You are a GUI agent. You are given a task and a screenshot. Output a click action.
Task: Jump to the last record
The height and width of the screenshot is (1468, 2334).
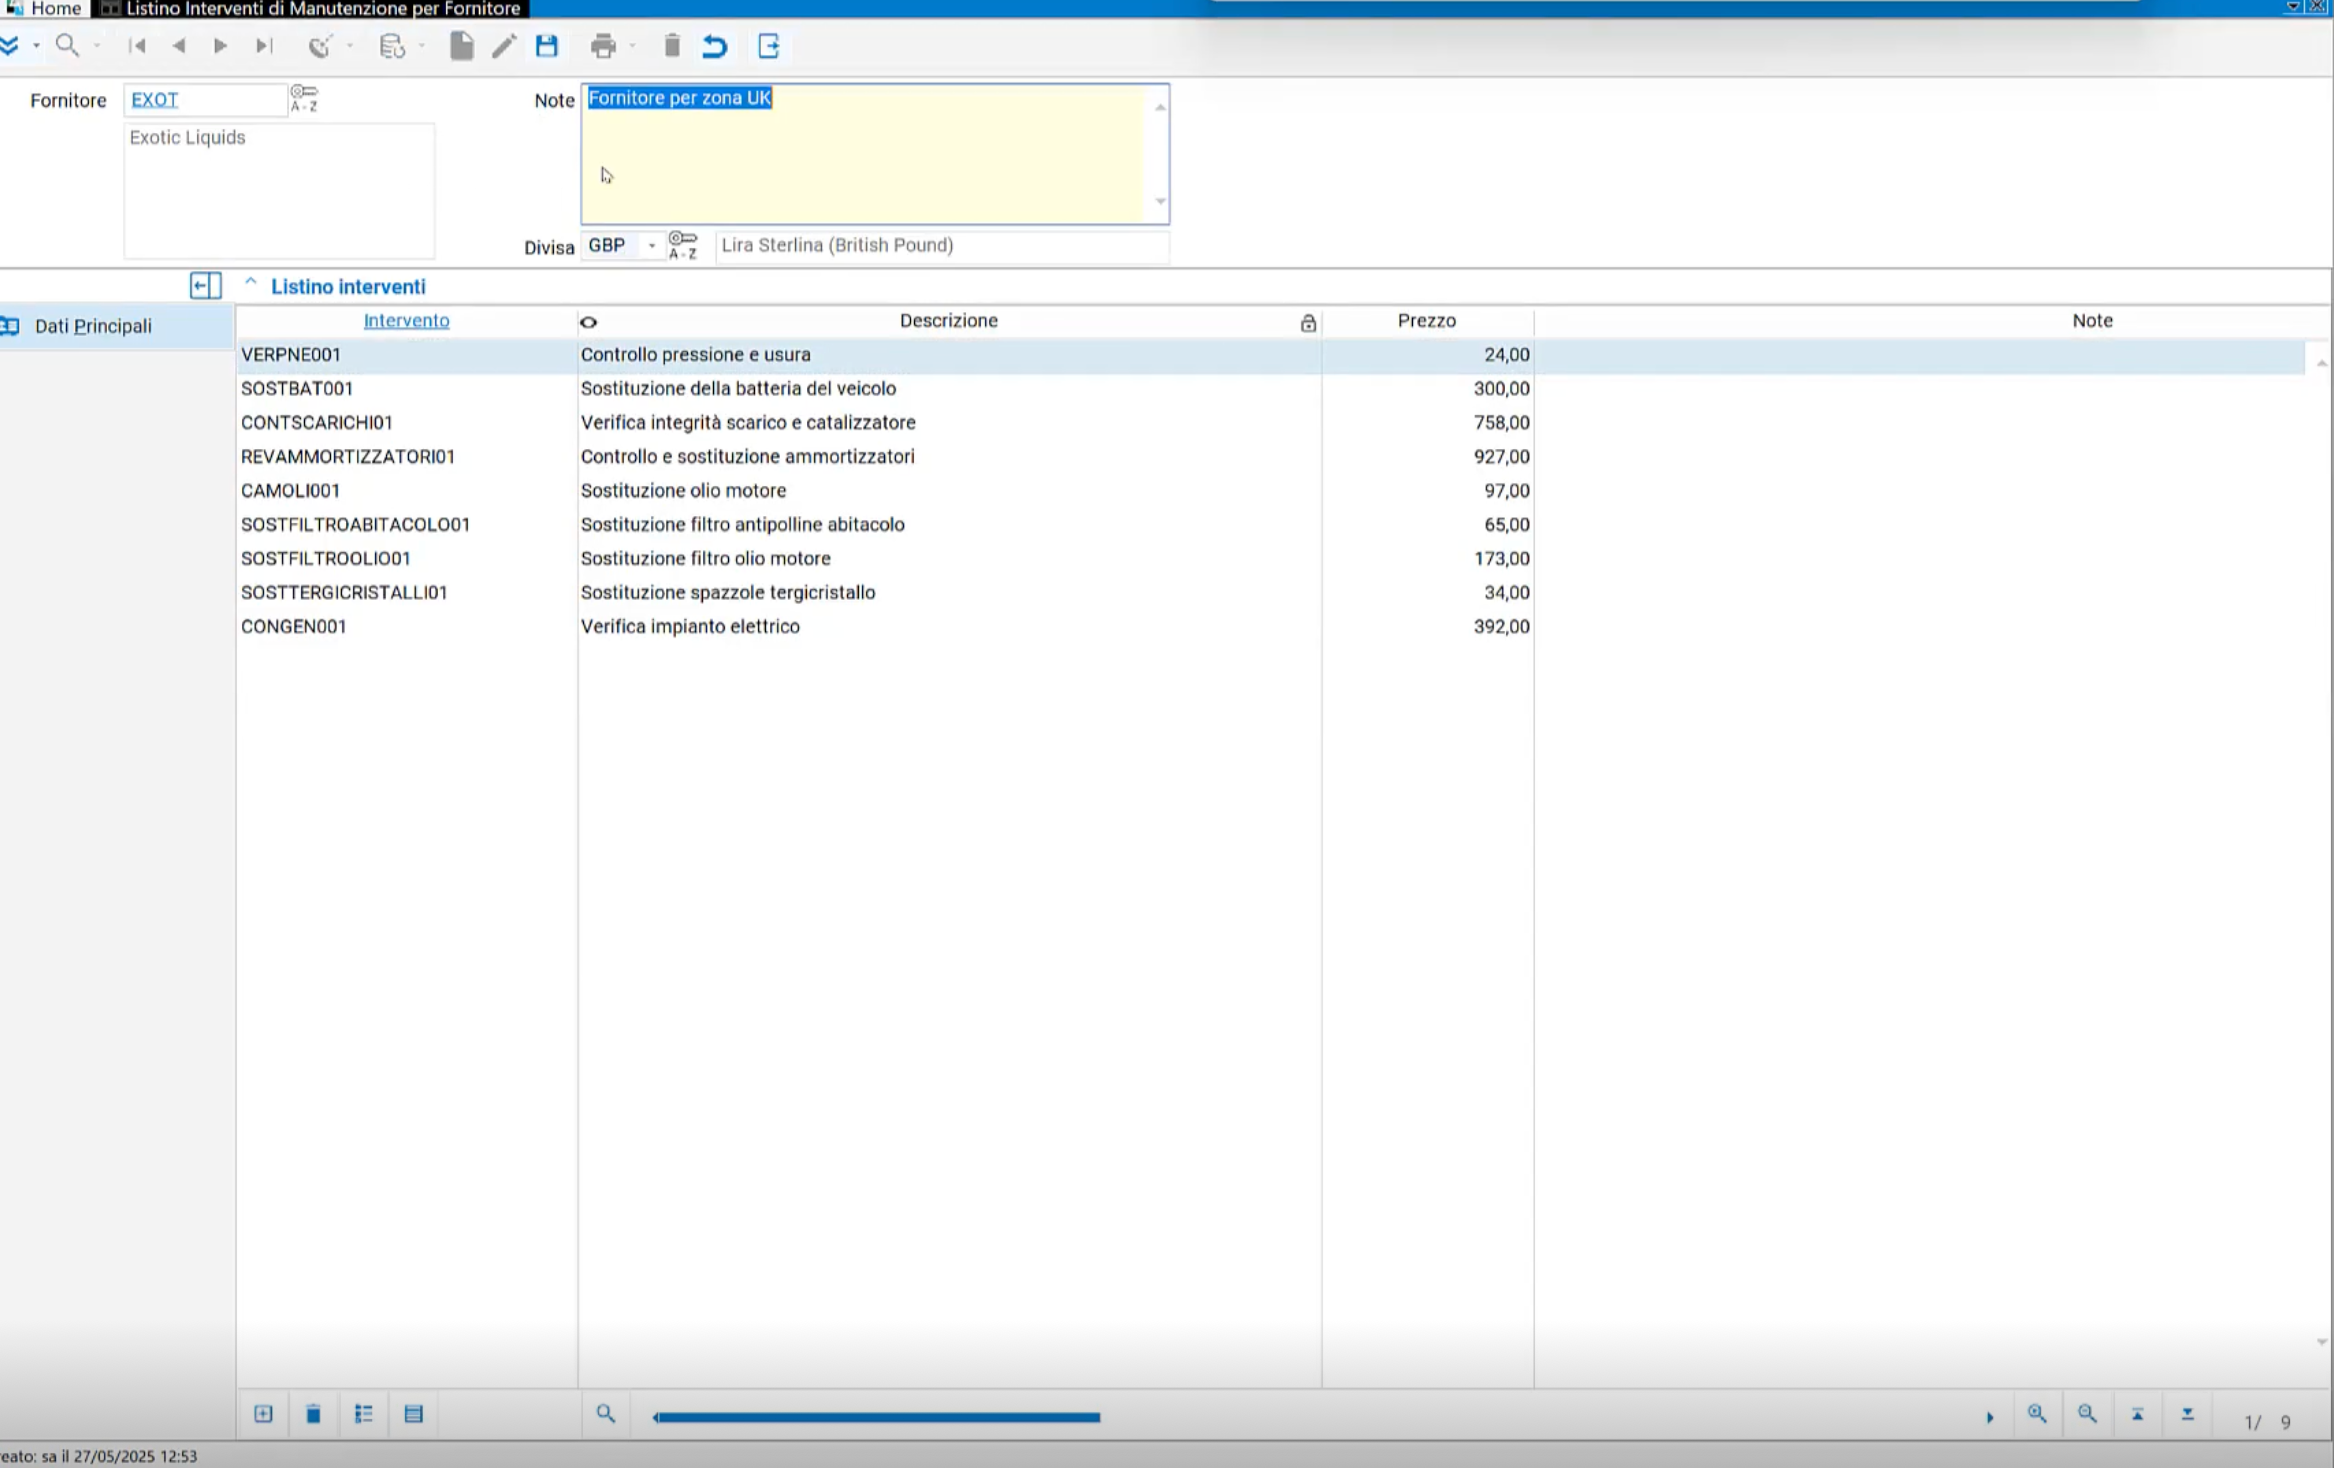[x=264, y=45]
